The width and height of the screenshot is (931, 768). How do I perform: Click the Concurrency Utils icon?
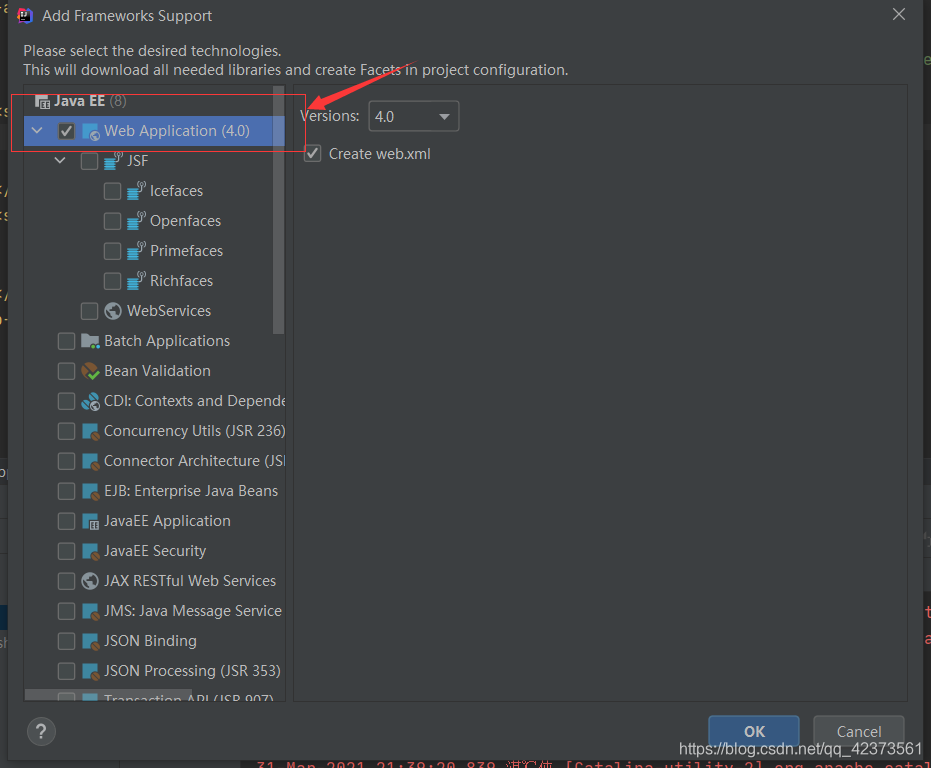pyautogui.click(x=90, y=432)
